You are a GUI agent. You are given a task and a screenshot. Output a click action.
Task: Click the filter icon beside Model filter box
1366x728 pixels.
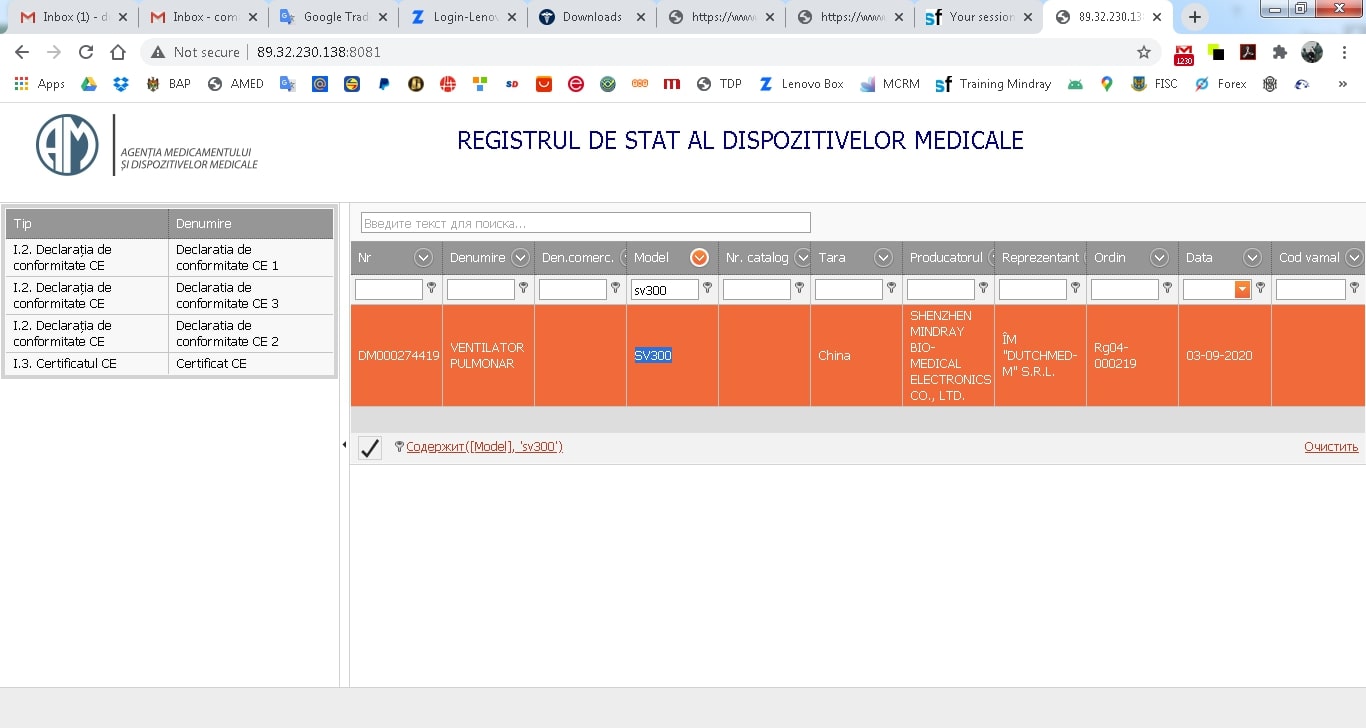point(708,288)
